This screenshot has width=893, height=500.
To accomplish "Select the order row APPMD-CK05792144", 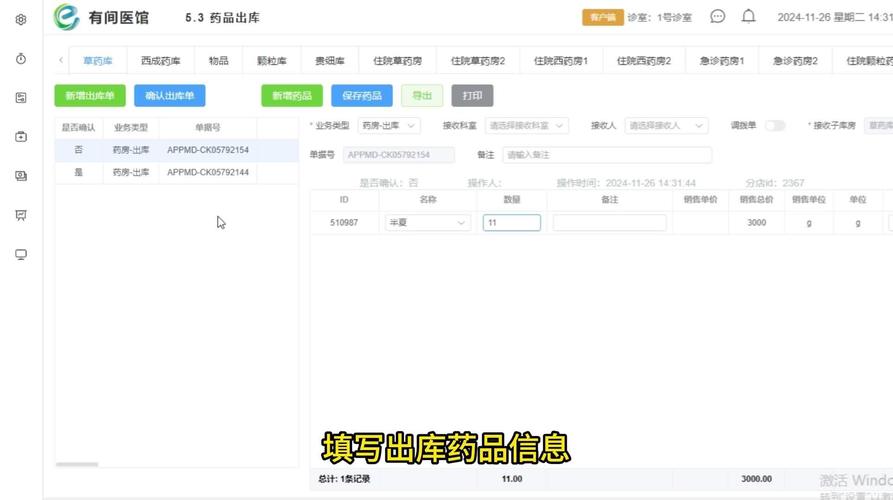I will [177, 172].
